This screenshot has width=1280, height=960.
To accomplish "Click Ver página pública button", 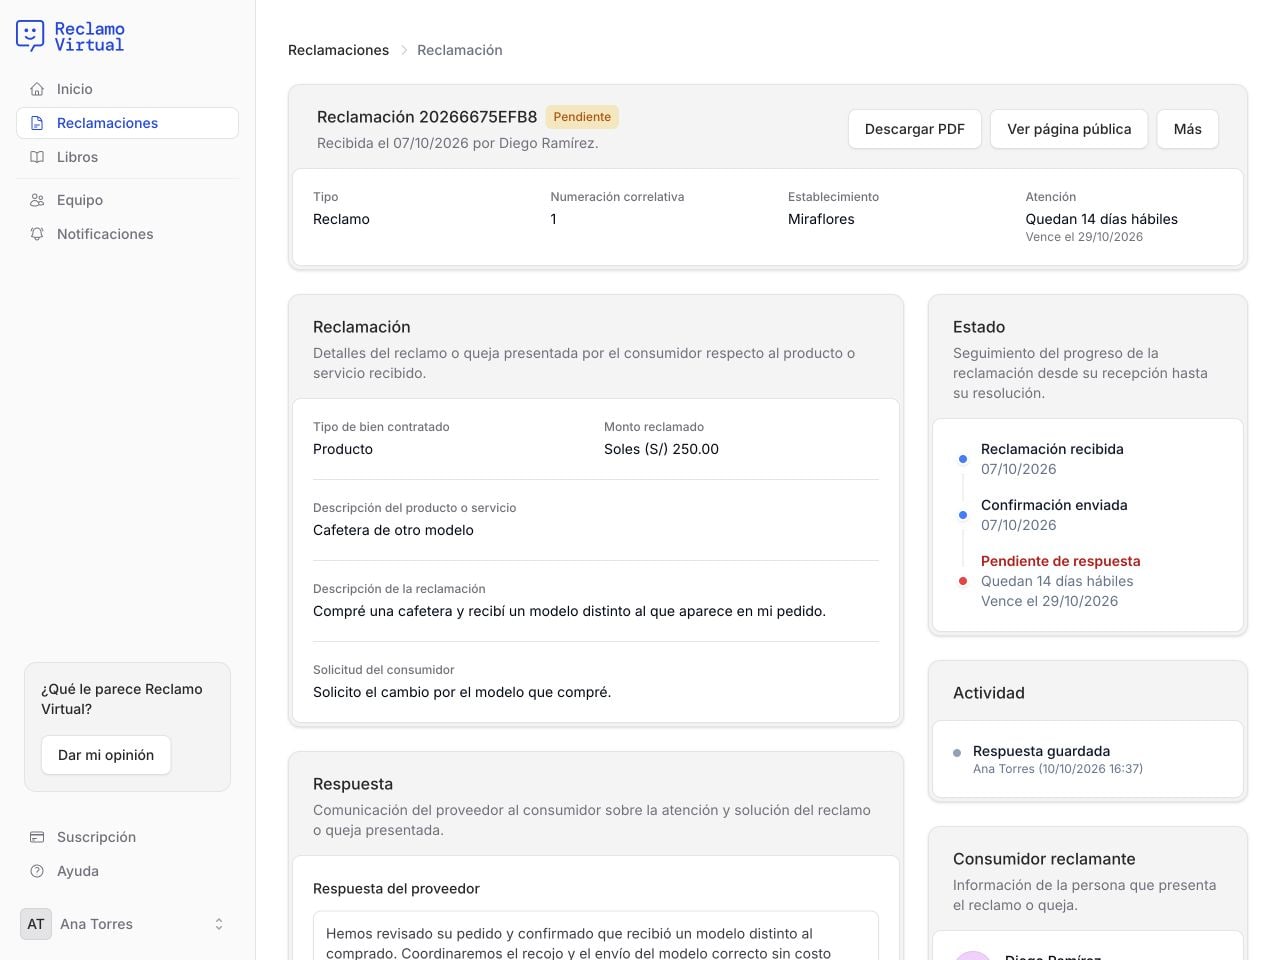I will 1069,129.
